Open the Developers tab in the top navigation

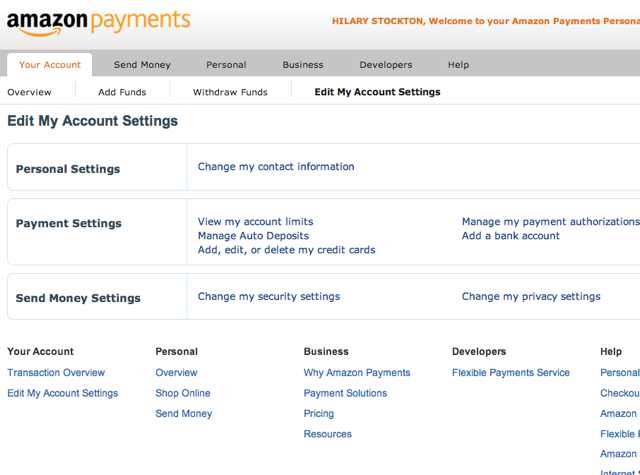(386, 65)
